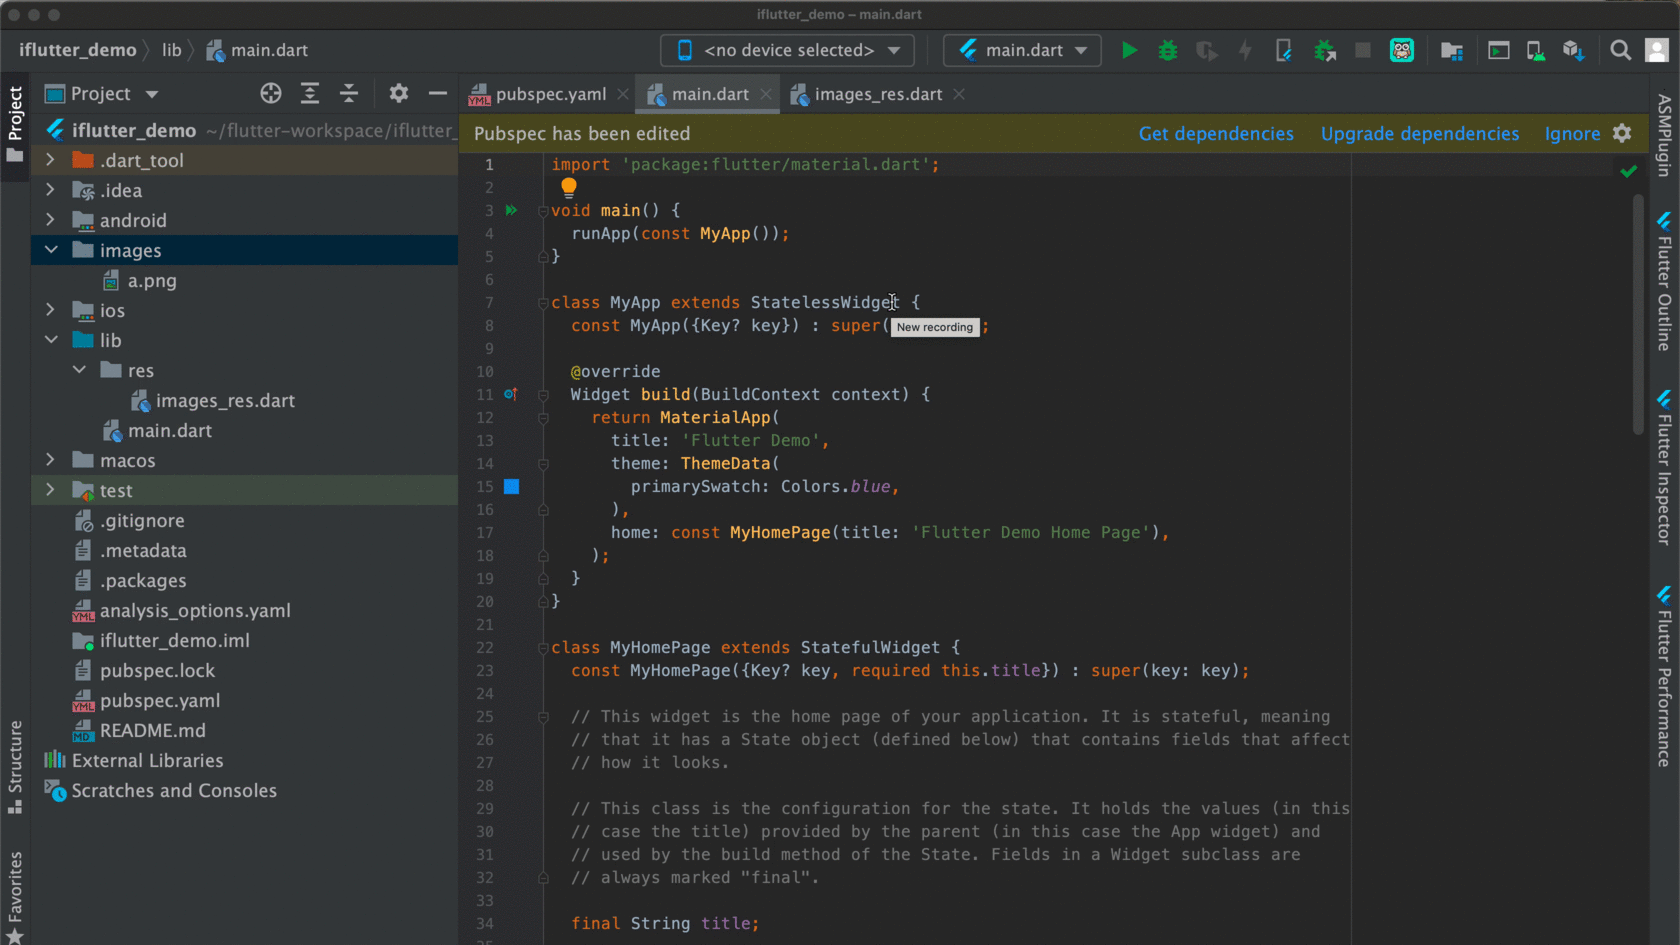Open Project Structure with the folder icon
Screen dimensions: 1680x945
(1452, 50)
